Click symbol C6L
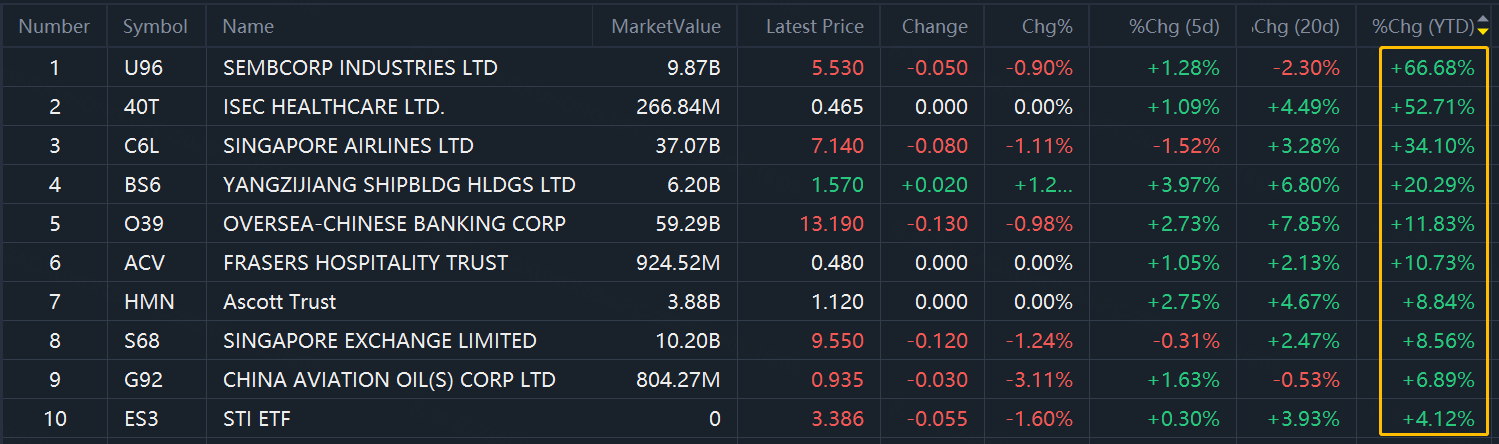The width and height of the screenshot is (1499, 444). click(x=141, y=146)
